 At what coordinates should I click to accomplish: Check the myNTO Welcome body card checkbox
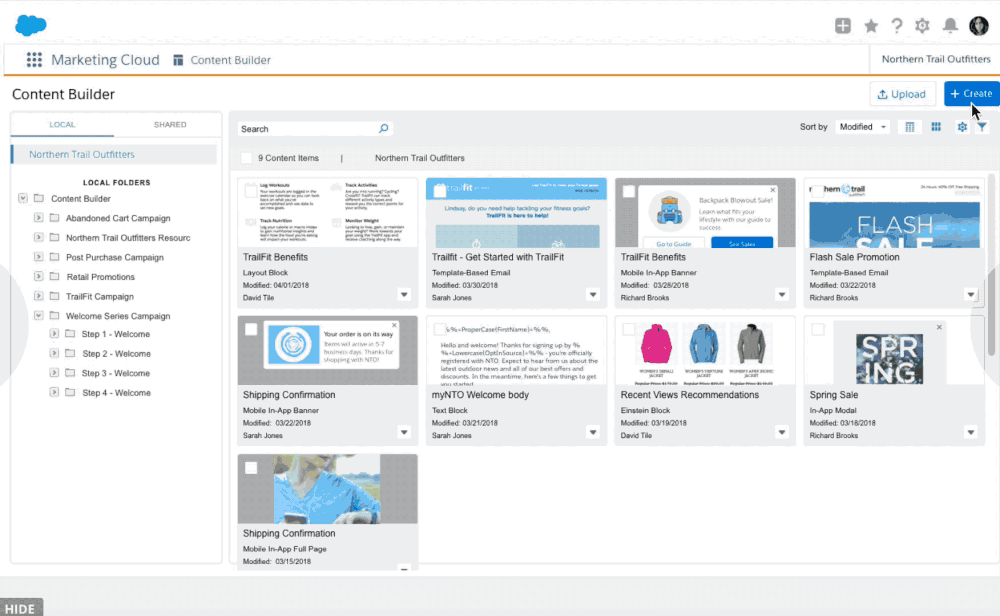pos(439,329)
